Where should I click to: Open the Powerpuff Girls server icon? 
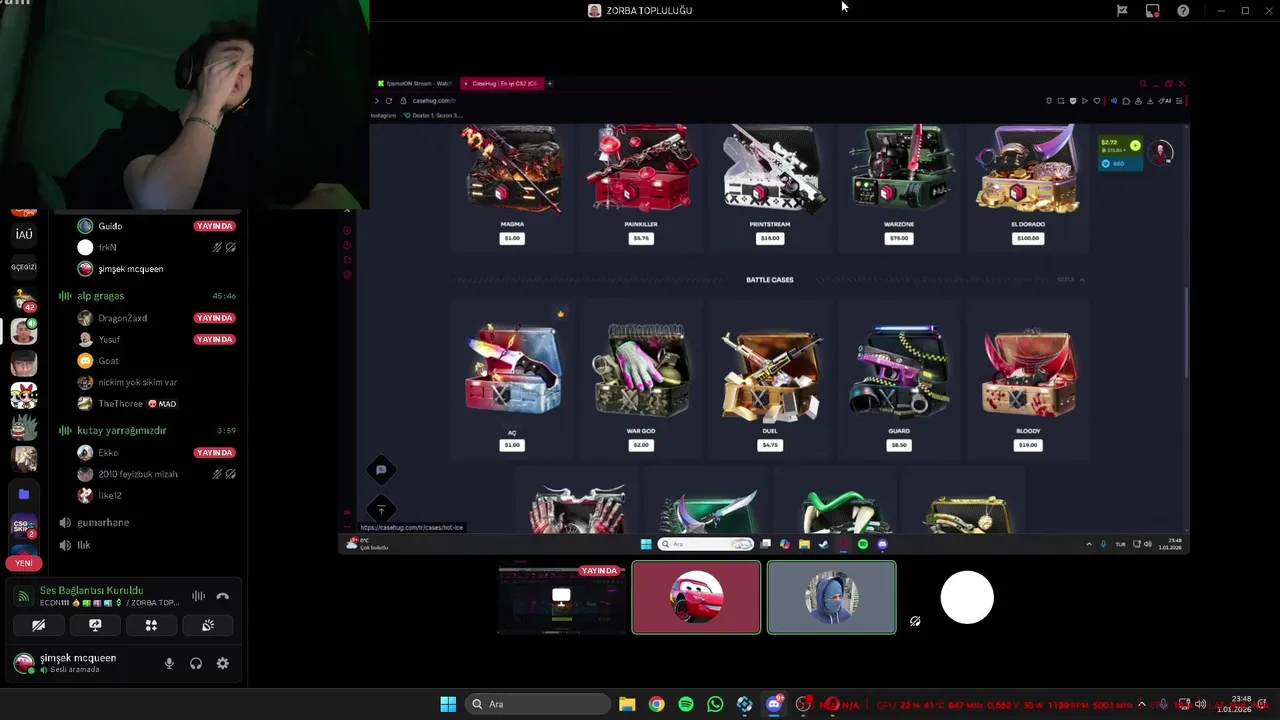24,396
